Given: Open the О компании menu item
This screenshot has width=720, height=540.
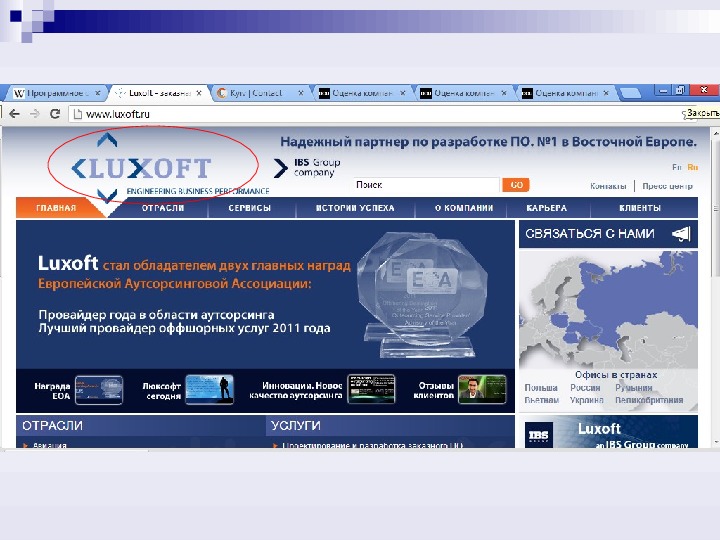Looking at the screenshot, I should 464,208.
